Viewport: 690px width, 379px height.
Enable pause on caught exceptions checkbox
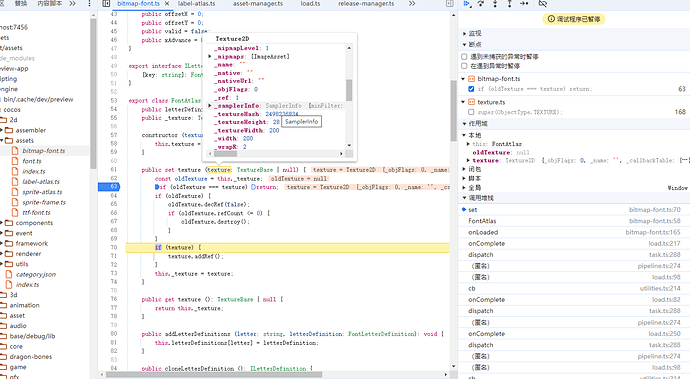[x=464, y=66]
